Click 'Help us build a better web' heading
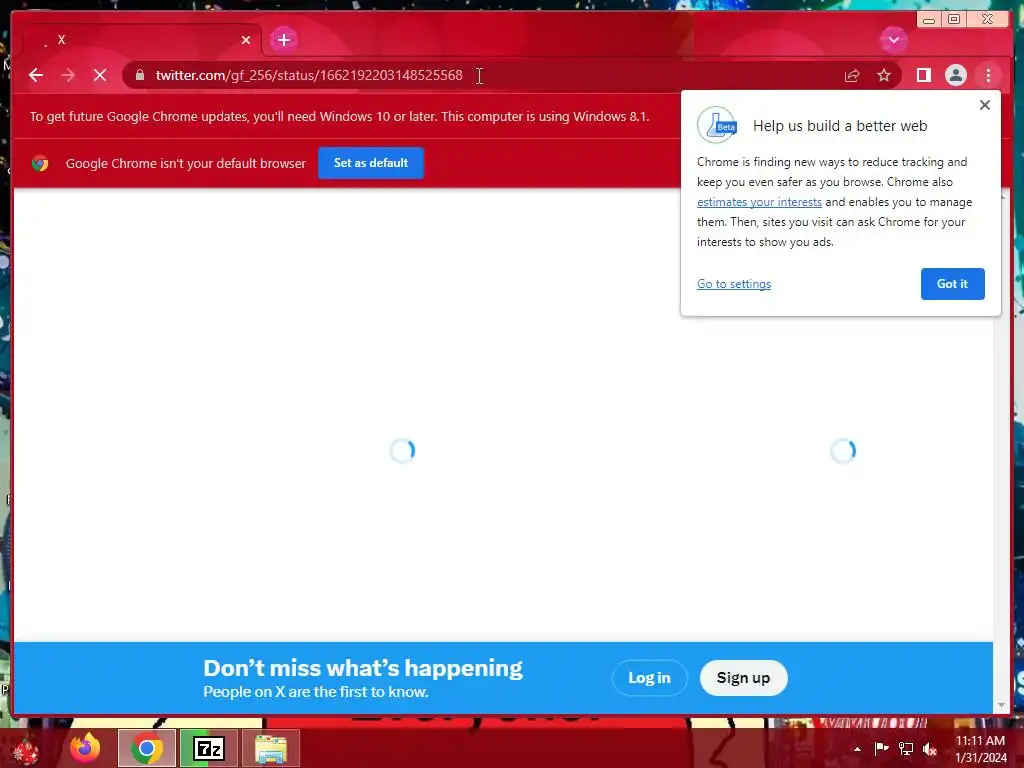The width and height of the screenshot is (1024, 768). [x=840, y=126]
